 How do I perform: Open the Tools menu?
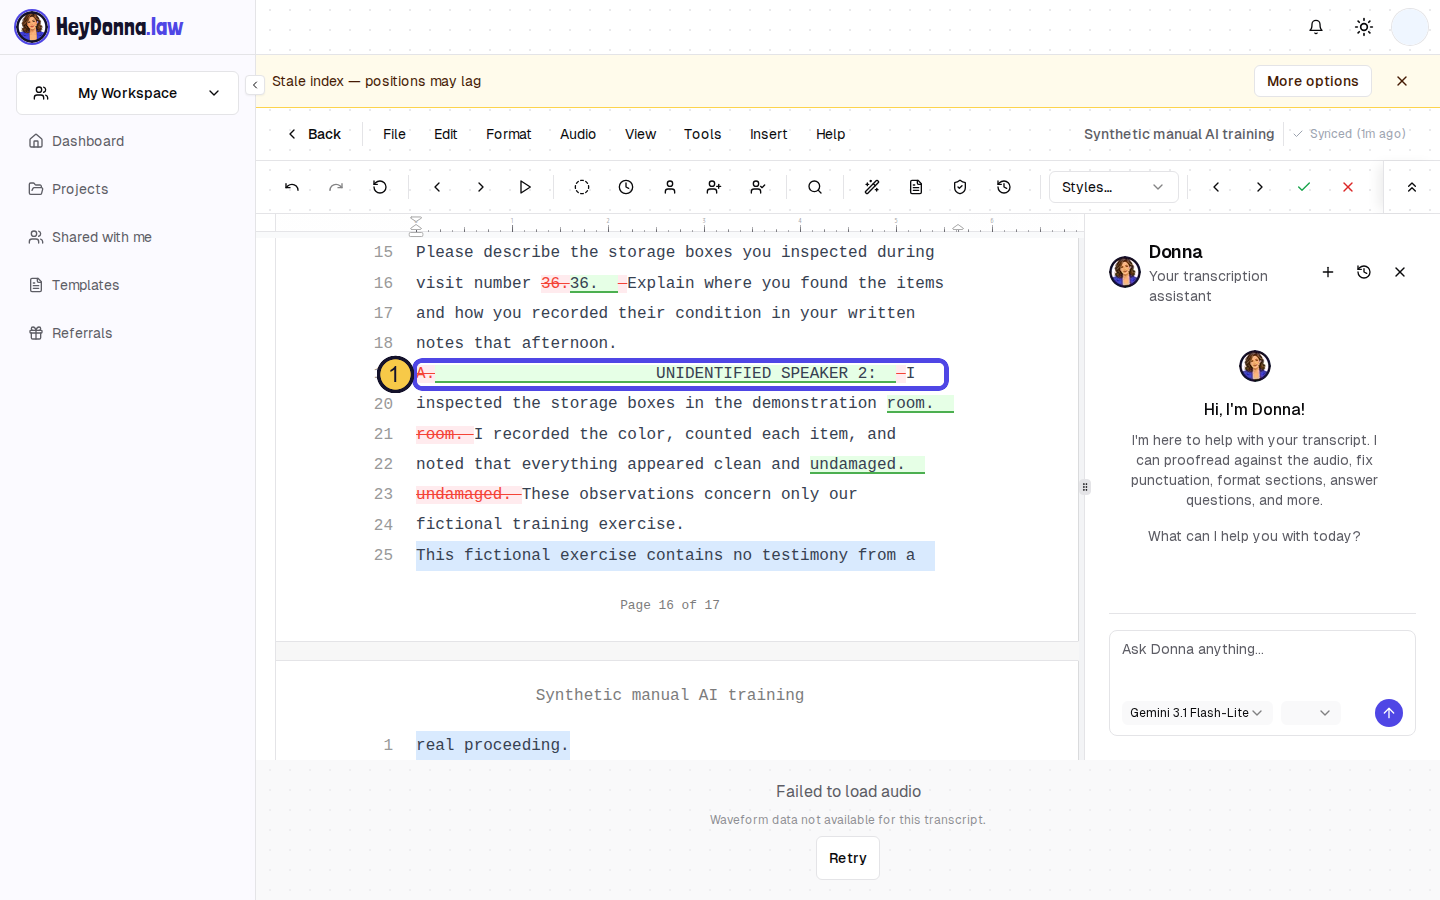pyautogui.click(x=702, y=134)
